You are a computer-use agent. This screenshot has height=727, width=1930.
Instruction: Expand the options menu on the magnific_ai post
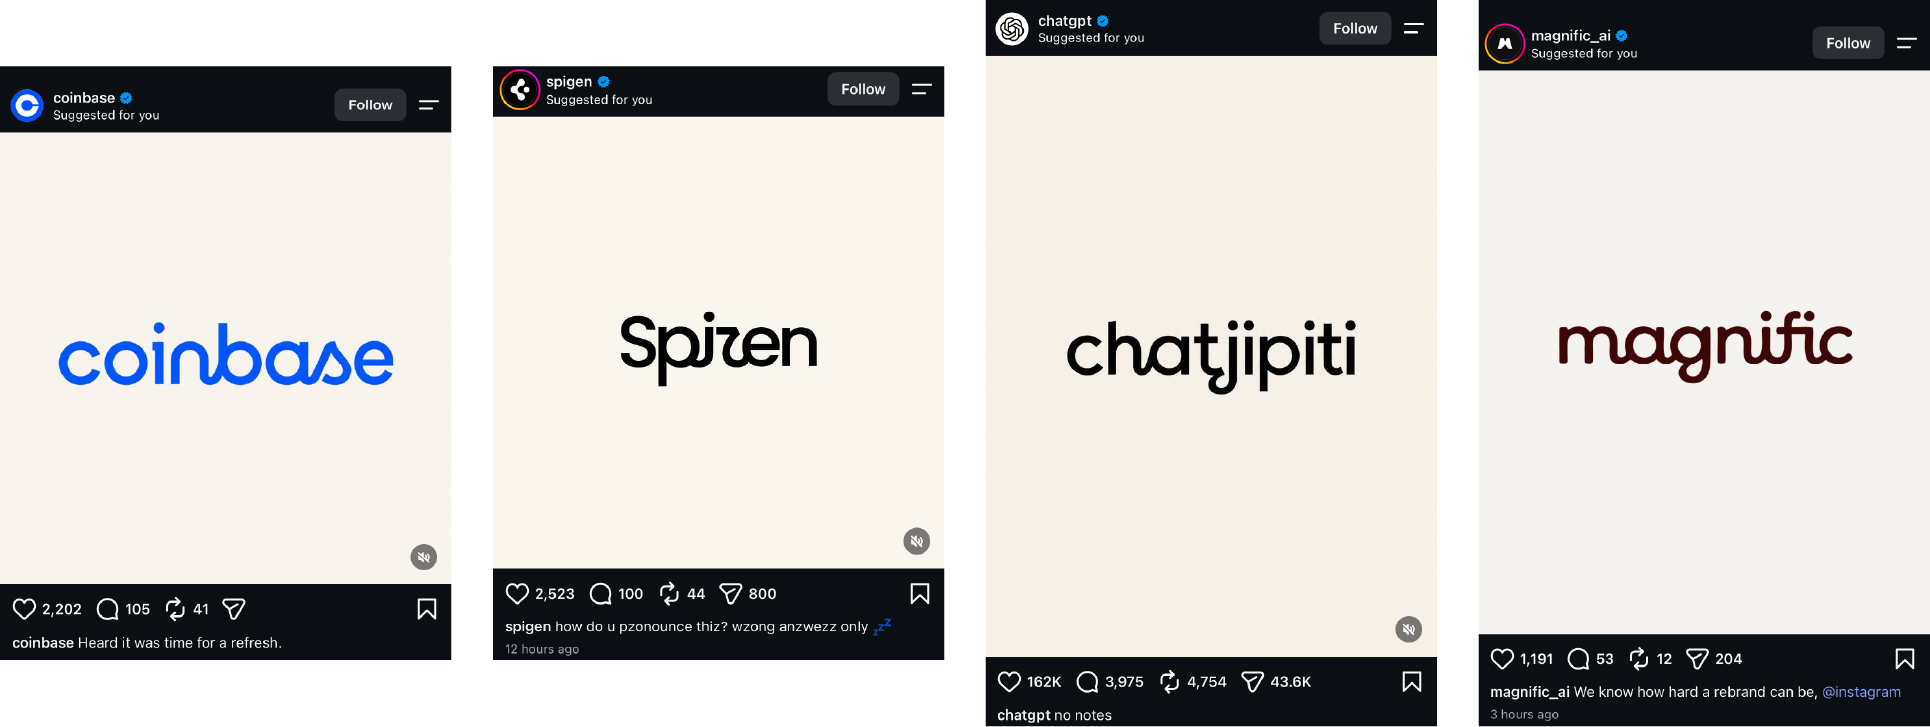pos(1907,43)
